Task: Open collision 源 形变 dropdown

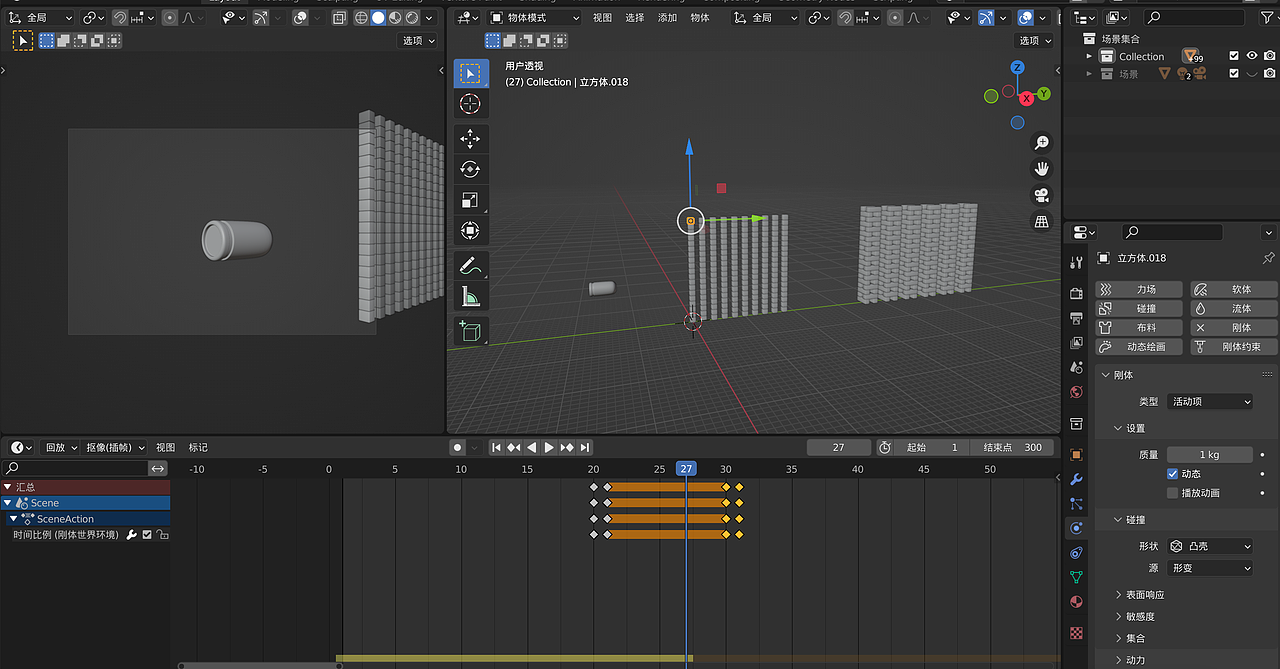Action: pos(1210,567)
